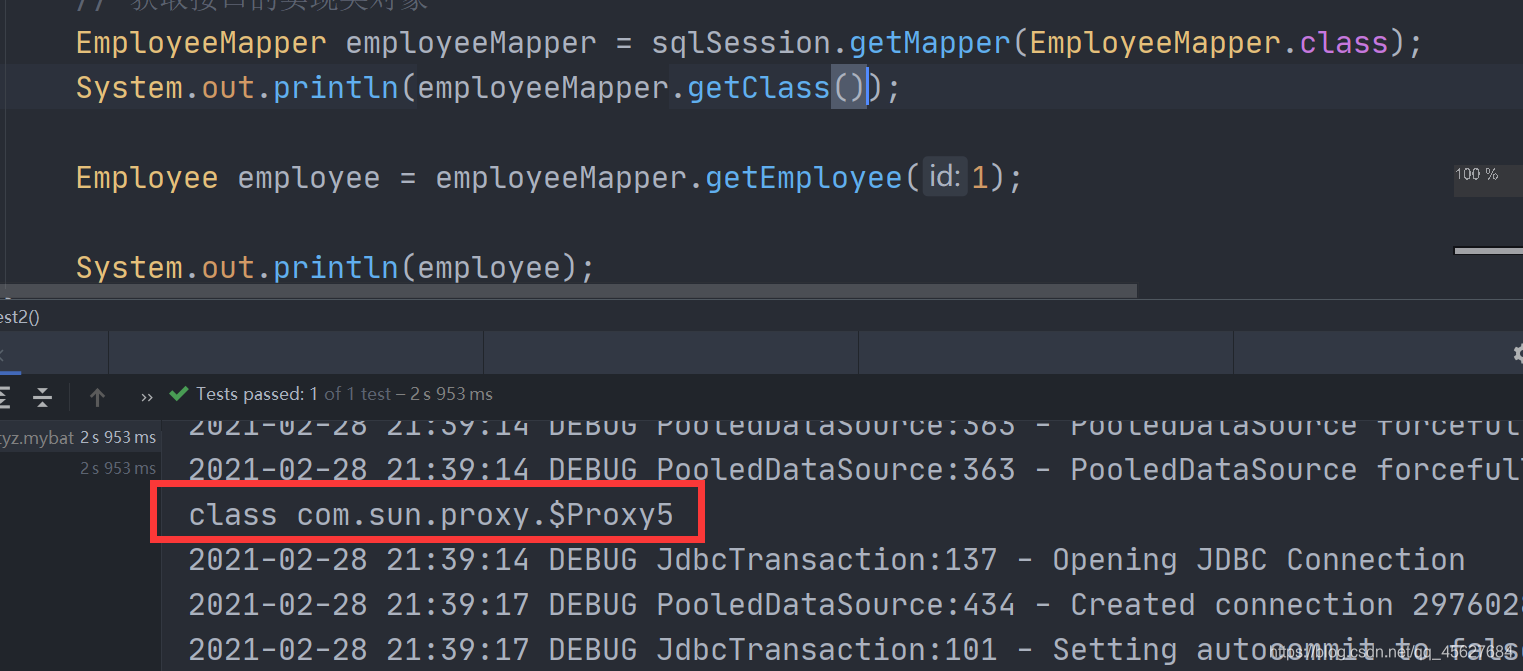The height and width of the screenshot is (671, 1523).
Task: Click the EmployeeMapper.class argument
Action: pyautogui.click(x=1209, y=43)
